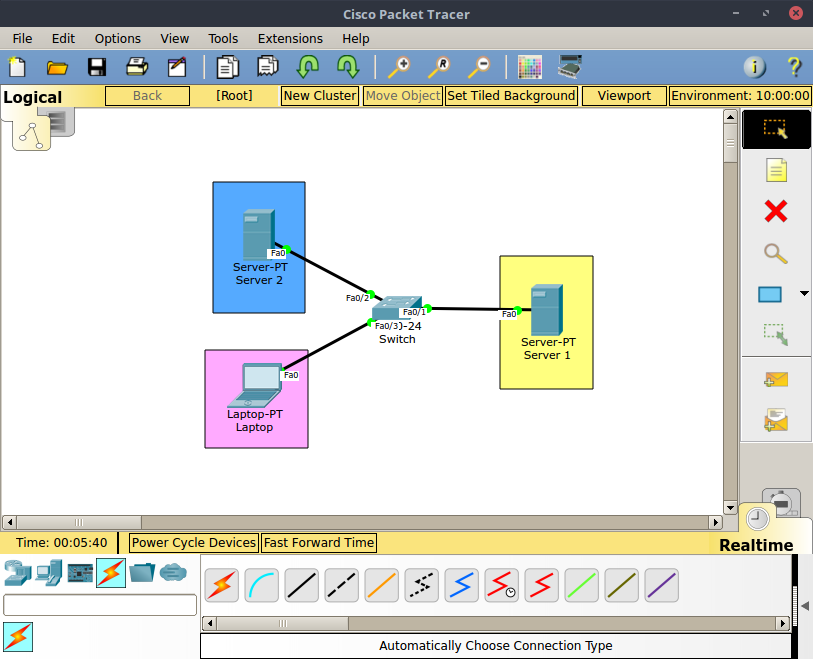Pick the blue Coaxial cable

pos(461,585)
